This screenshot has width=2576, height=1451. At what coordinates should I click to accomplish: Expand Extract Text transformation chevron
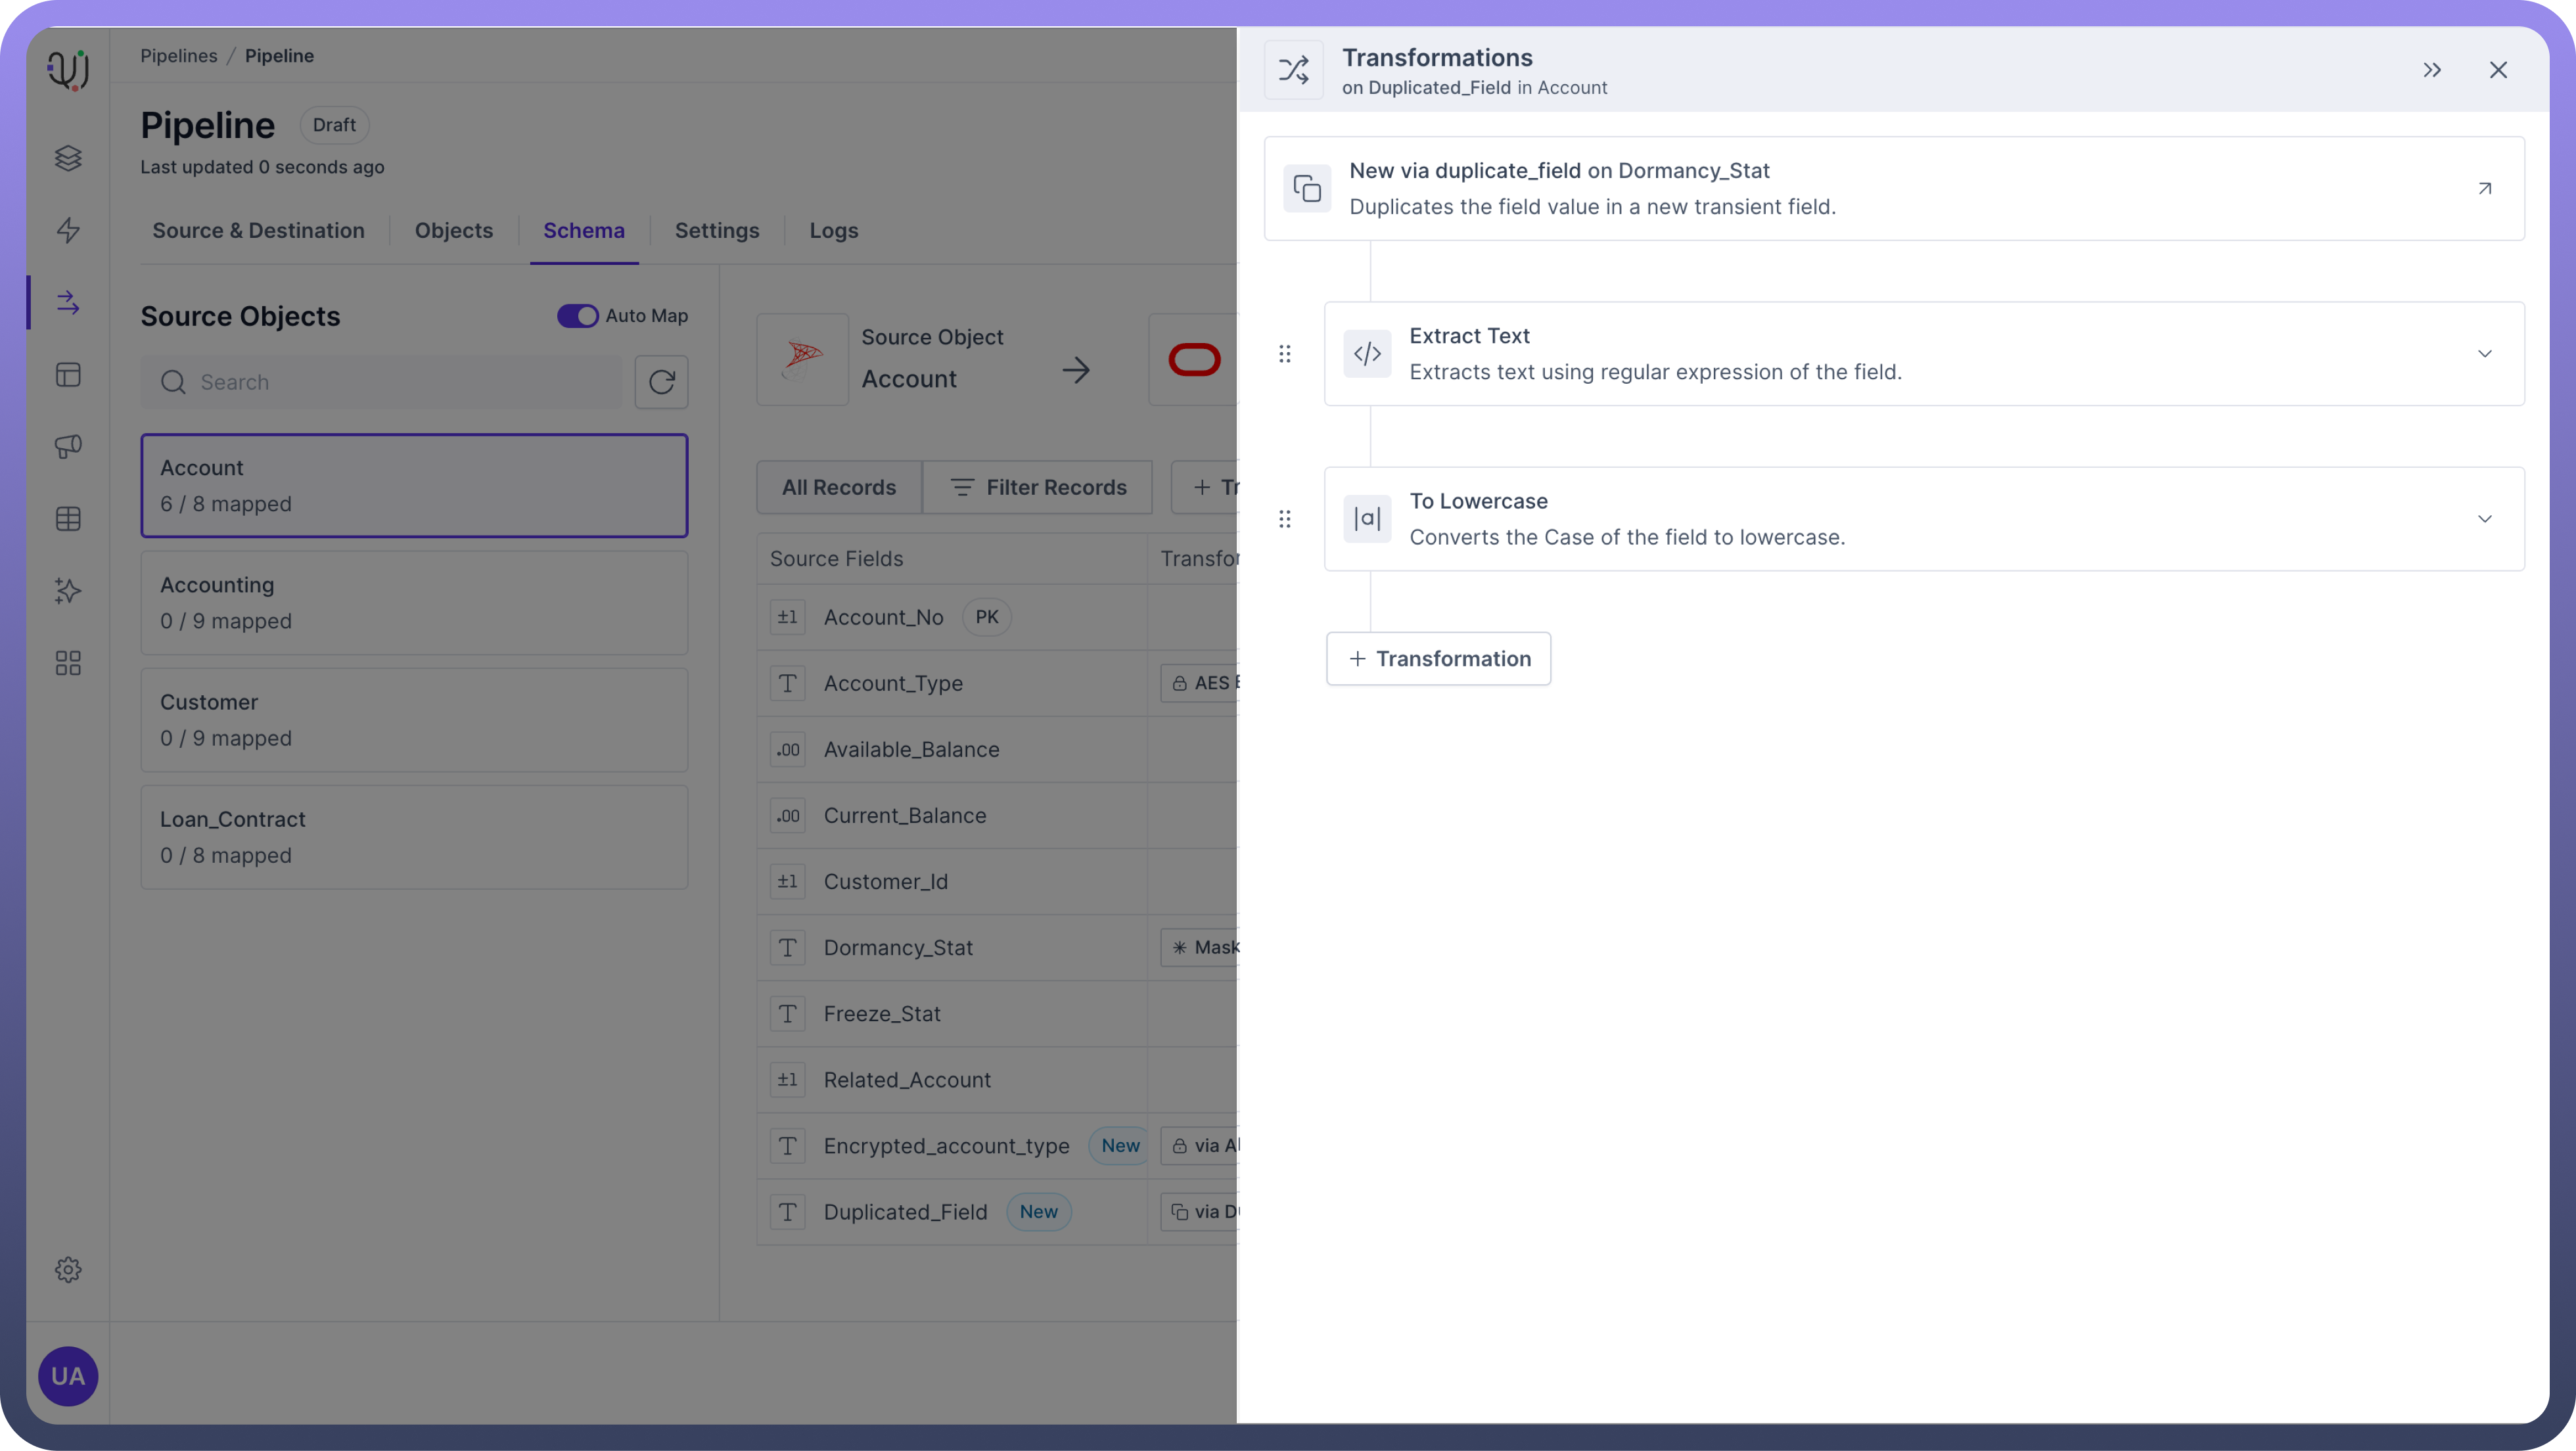pos(2484,354)
